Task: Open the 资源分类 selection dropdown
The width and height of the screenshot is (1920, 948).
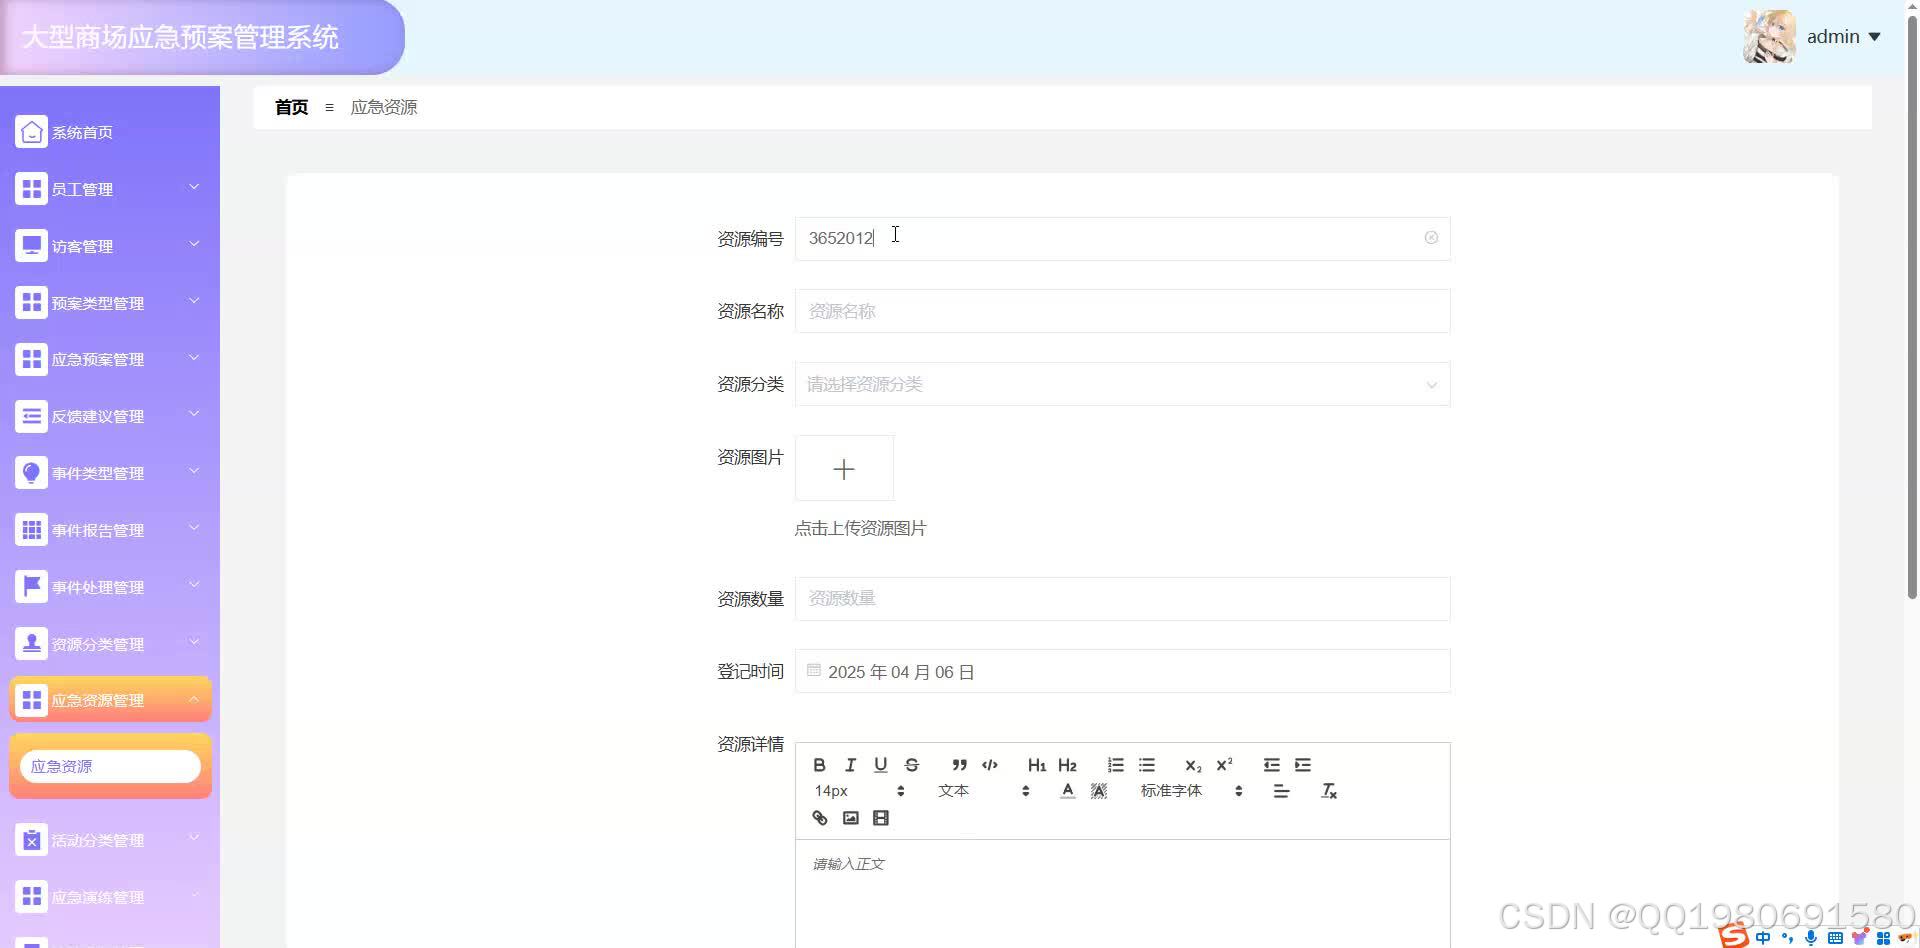Action: coord(1122,384)
